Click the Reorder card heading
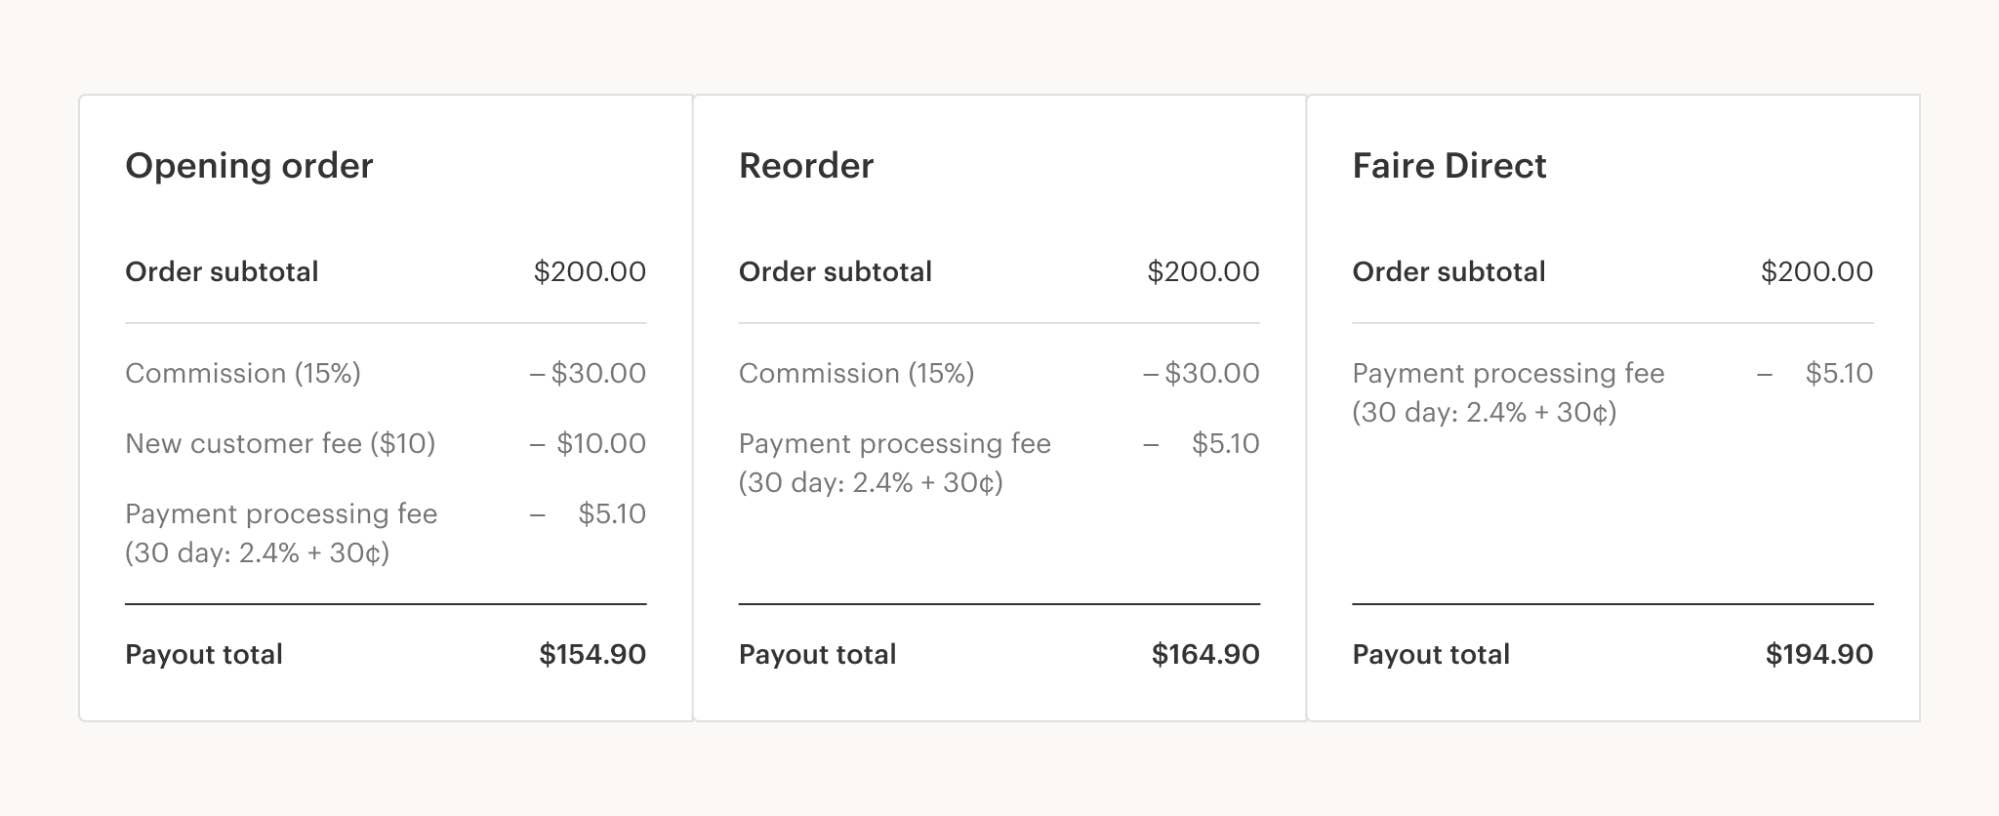The image size is (1999, 816). pyautogui.click(x=806, y=166)
